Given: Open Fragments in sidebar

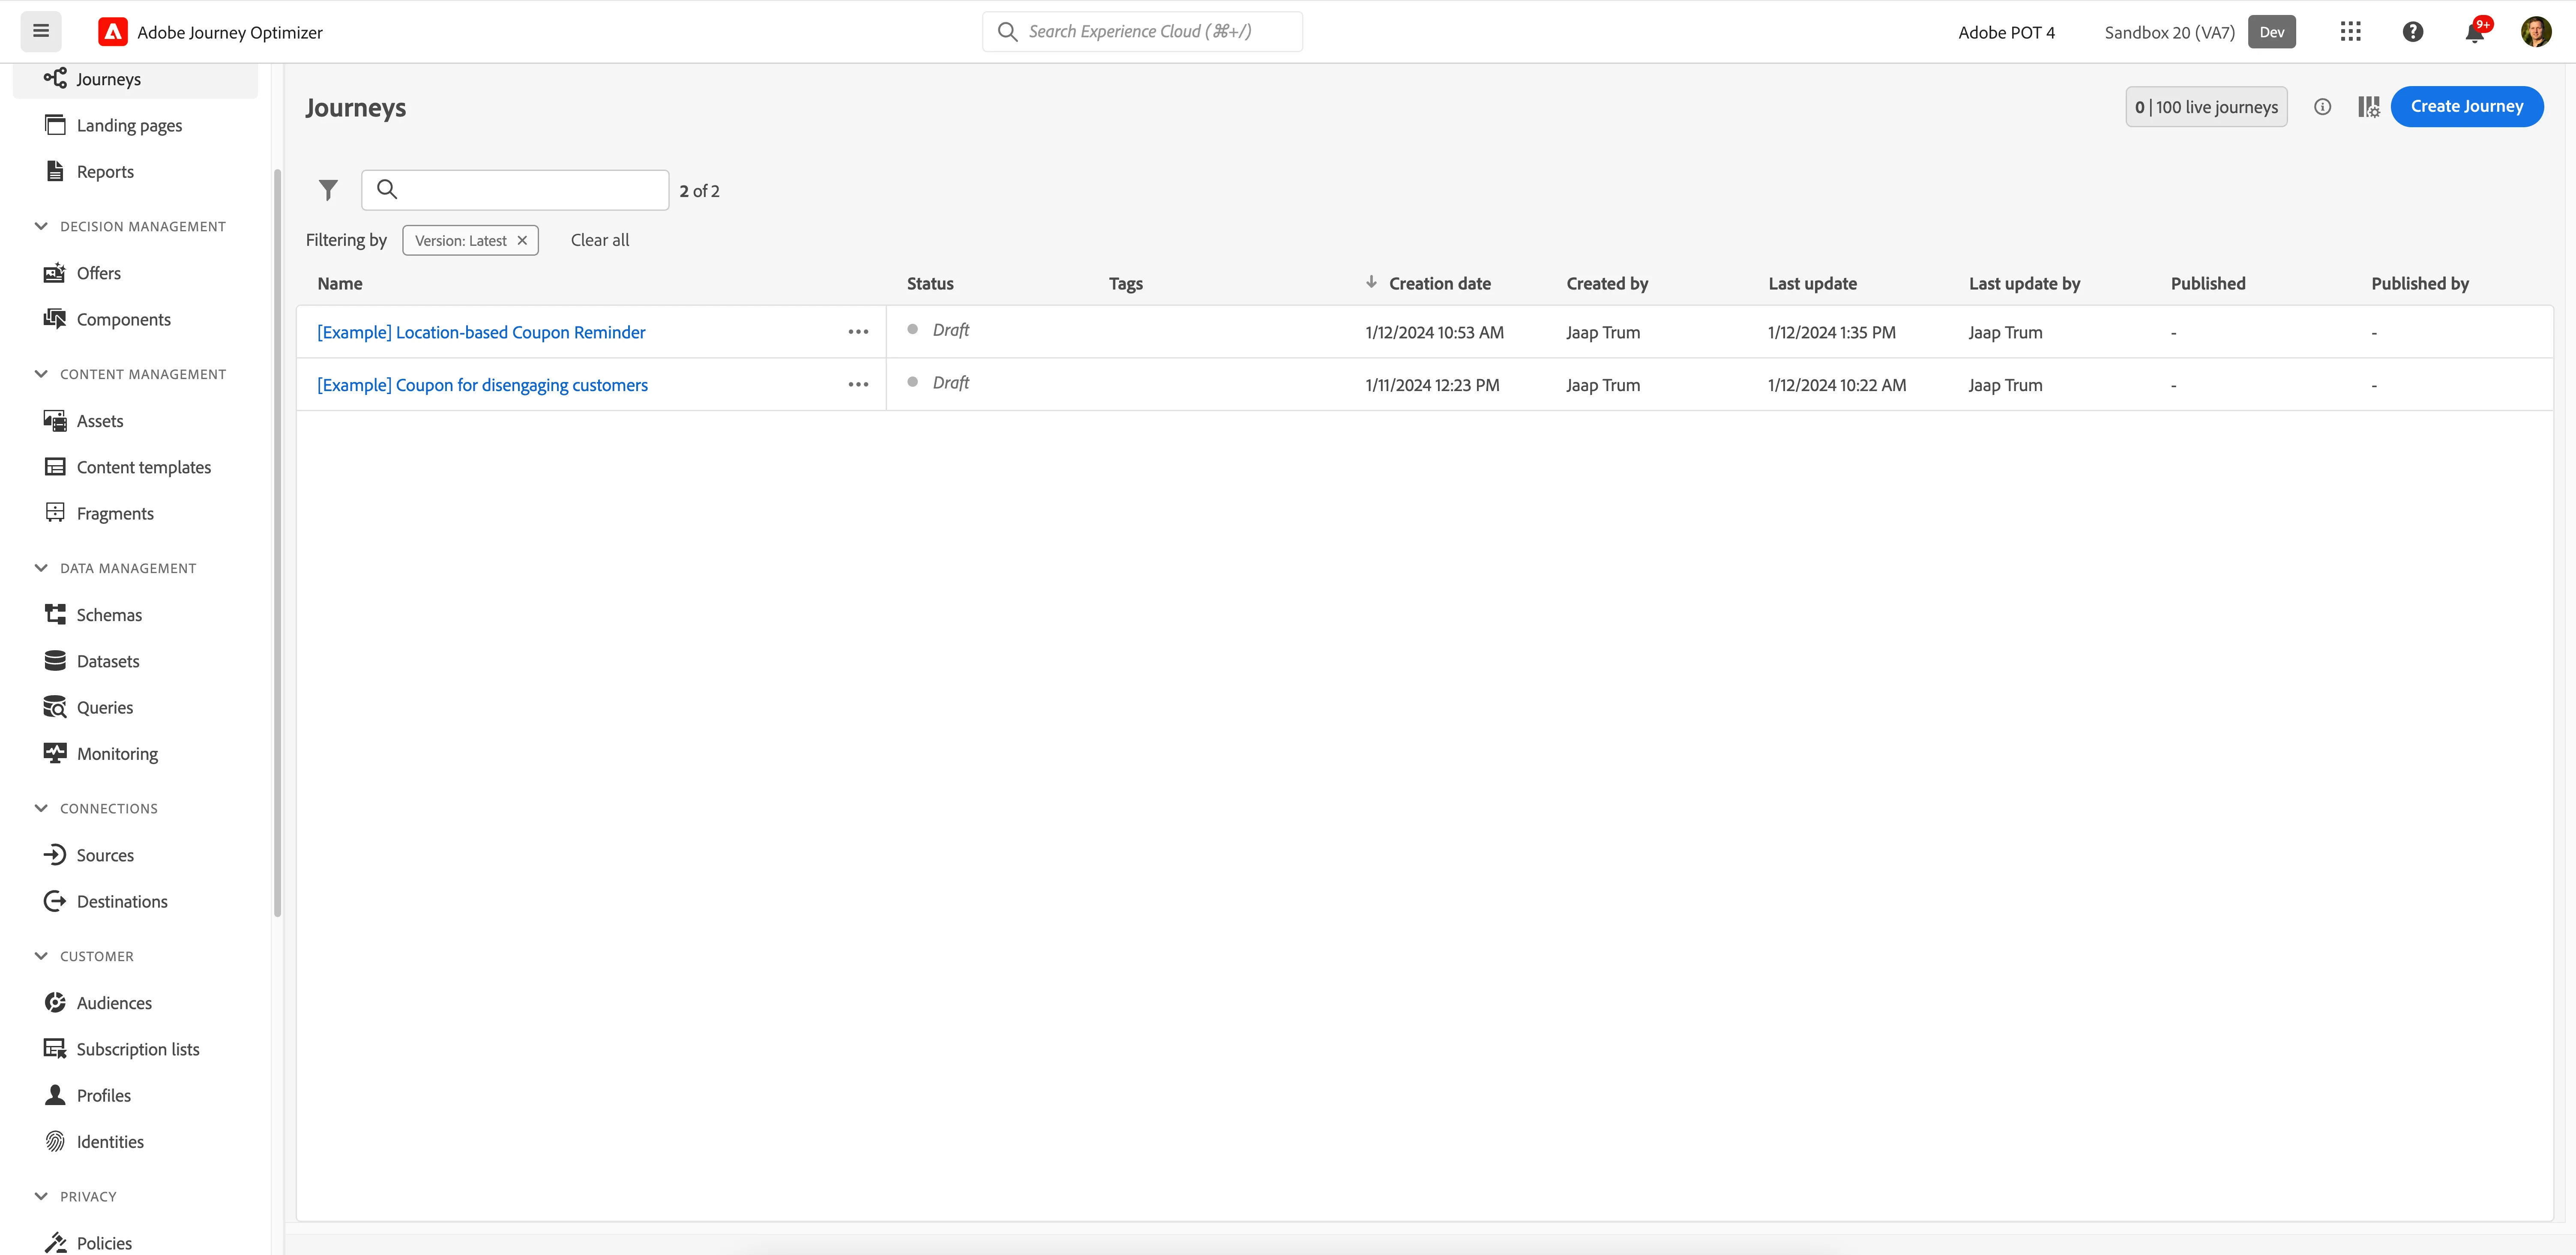Looking at the screenshot, I should point(115,513).
